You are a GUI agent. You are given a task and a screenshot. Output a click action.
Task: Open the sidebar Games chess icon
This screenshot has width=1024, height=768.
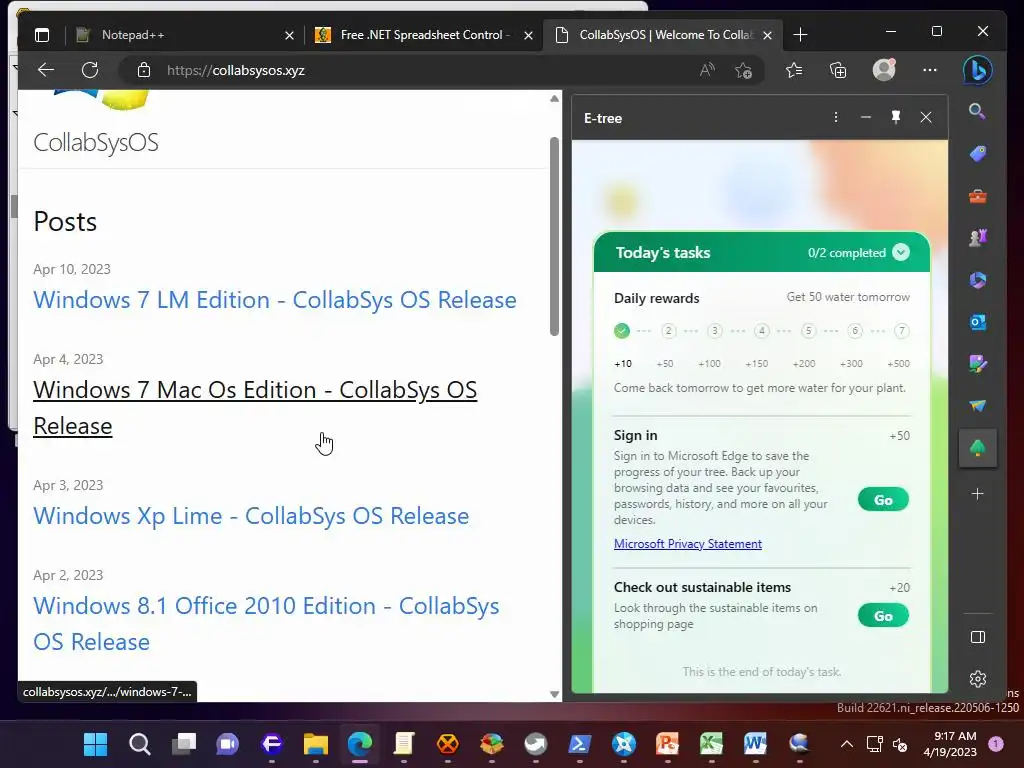coord(978,238)
